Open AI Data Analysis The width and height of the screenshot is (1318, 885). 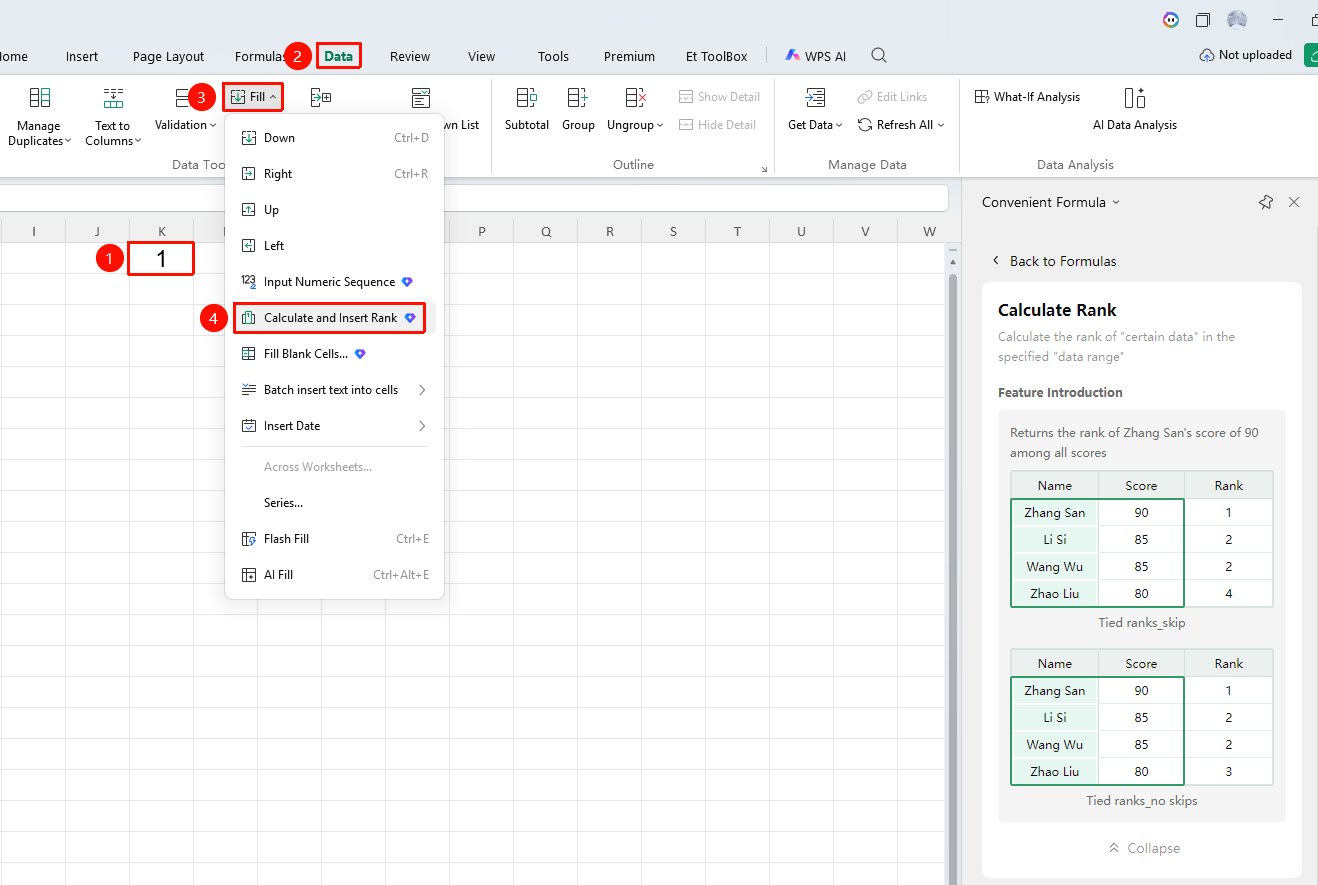coord(1135,108)
